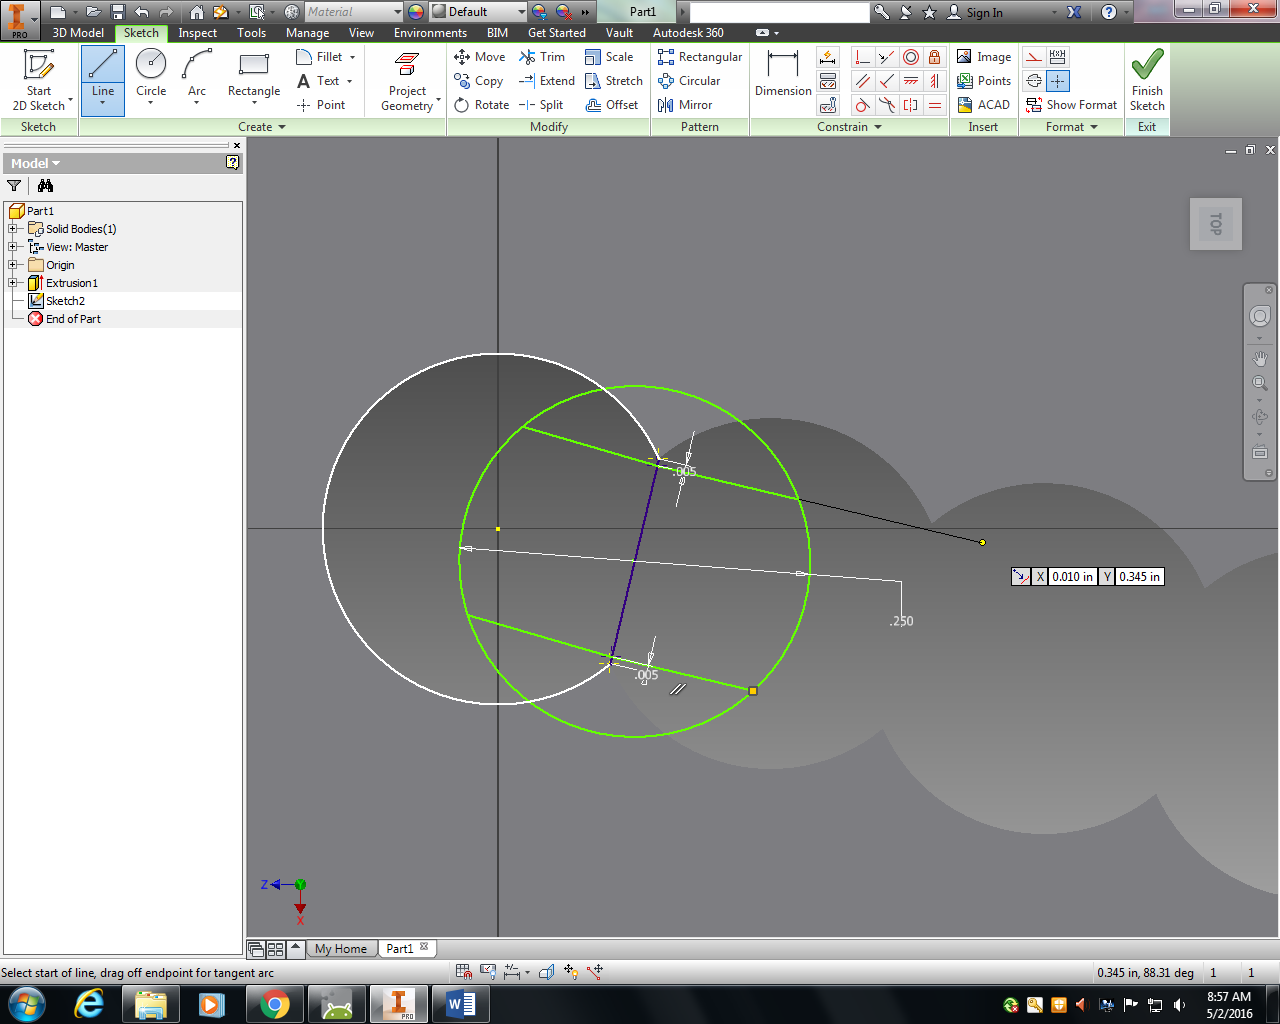Click the X coordinate input field

click(1072, 577)
